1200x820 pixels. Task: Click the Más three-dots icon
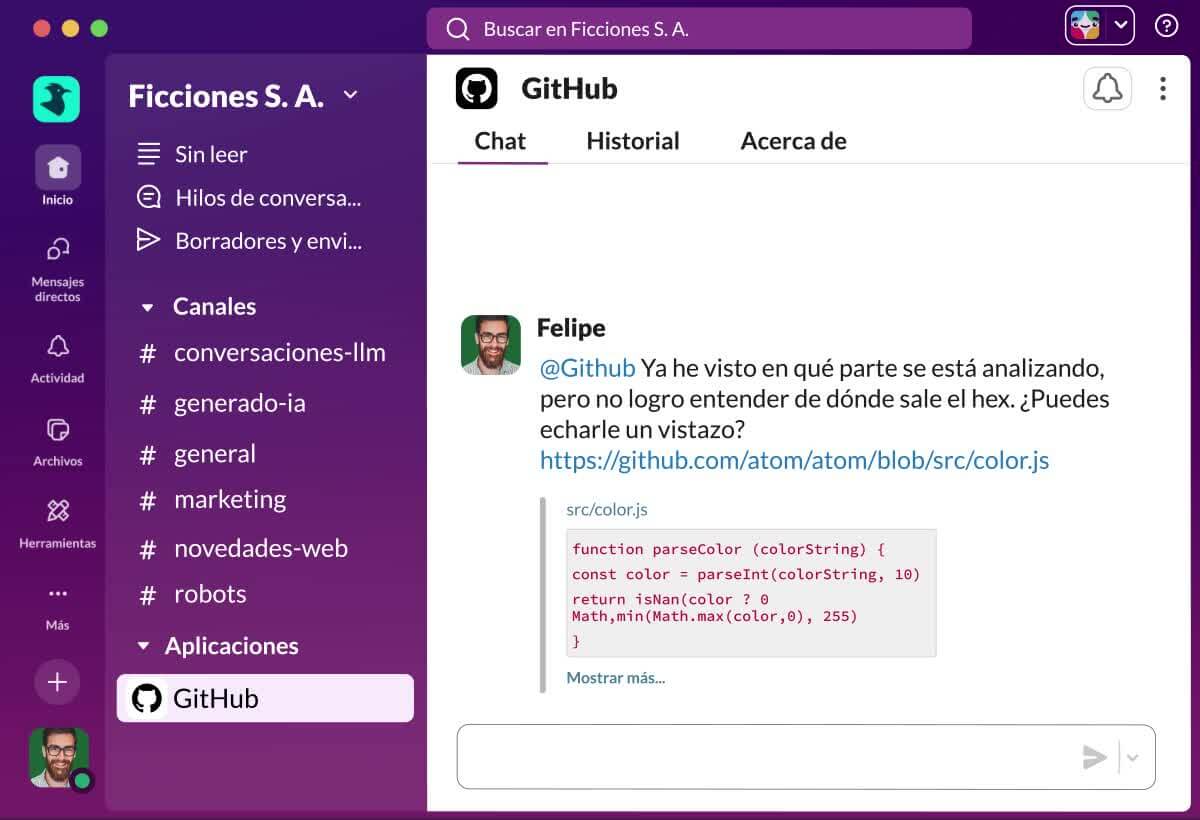click(x=58, y=594)
